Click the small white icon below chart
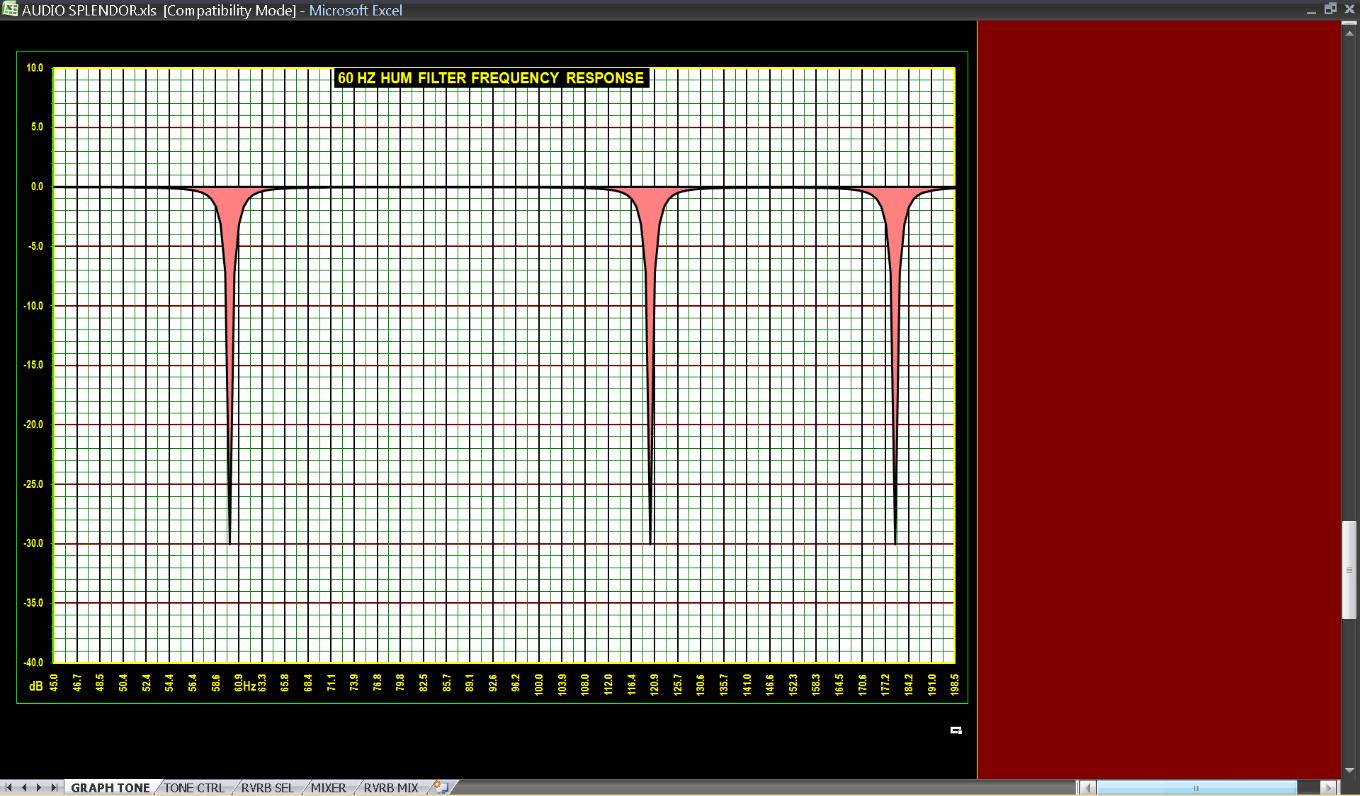 tap(956, 731)
